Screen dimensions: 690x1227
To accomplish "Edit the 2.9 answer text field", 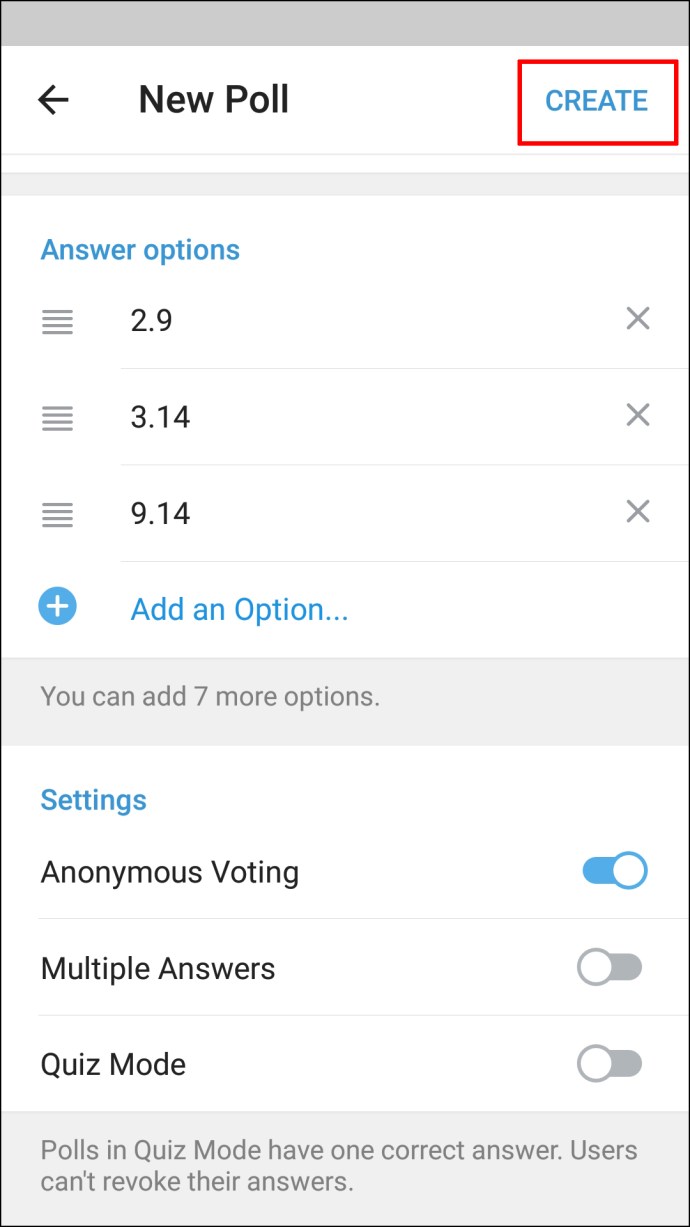I will point(360,320).
